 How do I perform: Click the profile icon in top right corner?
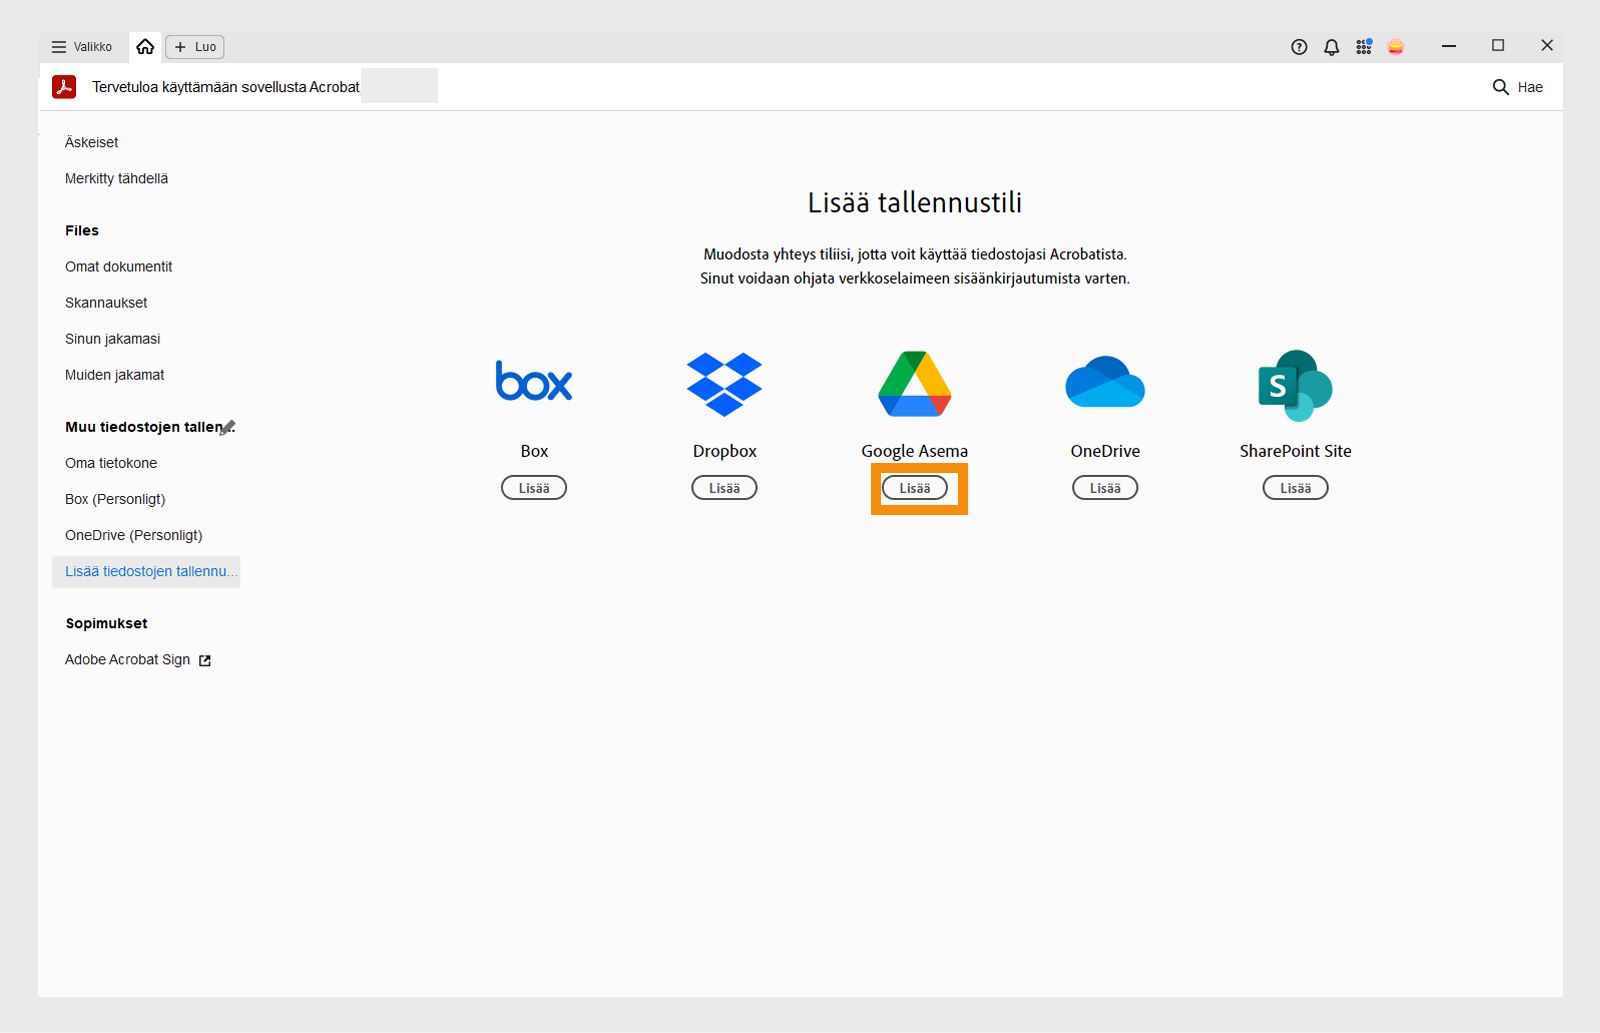[1396, 46]
